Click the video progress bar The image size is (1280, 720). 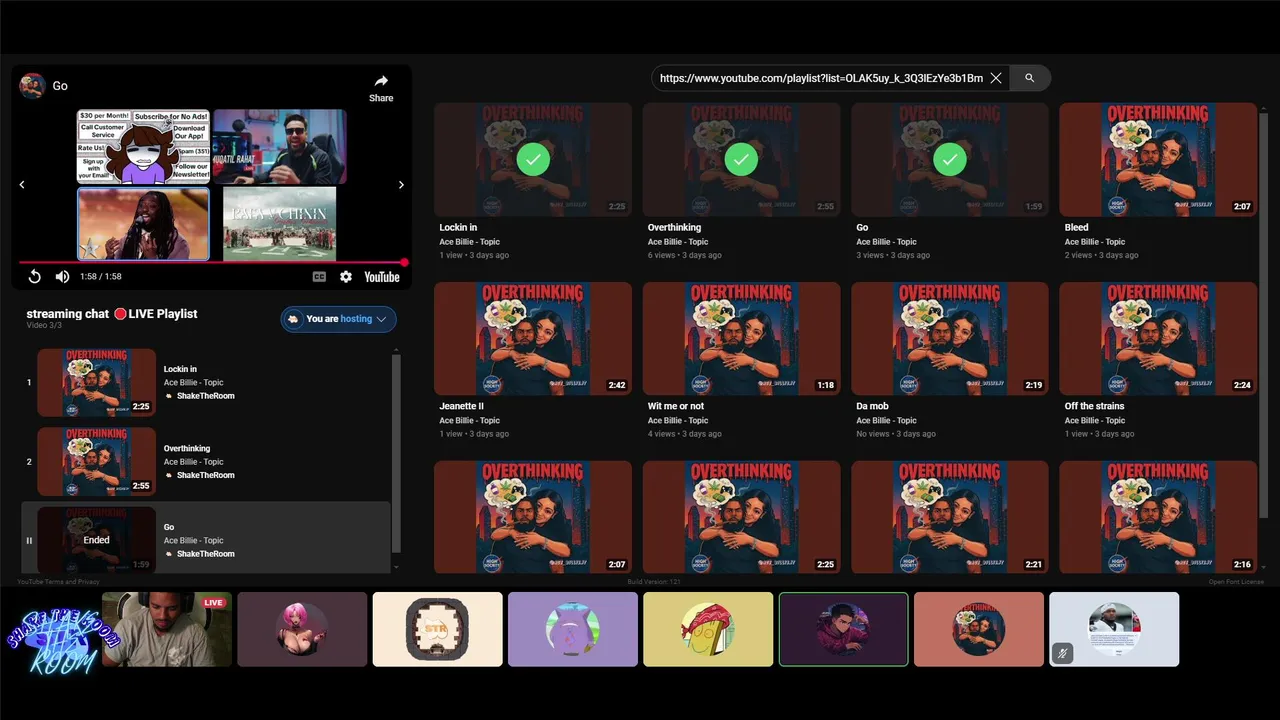(x=212, y=262)
